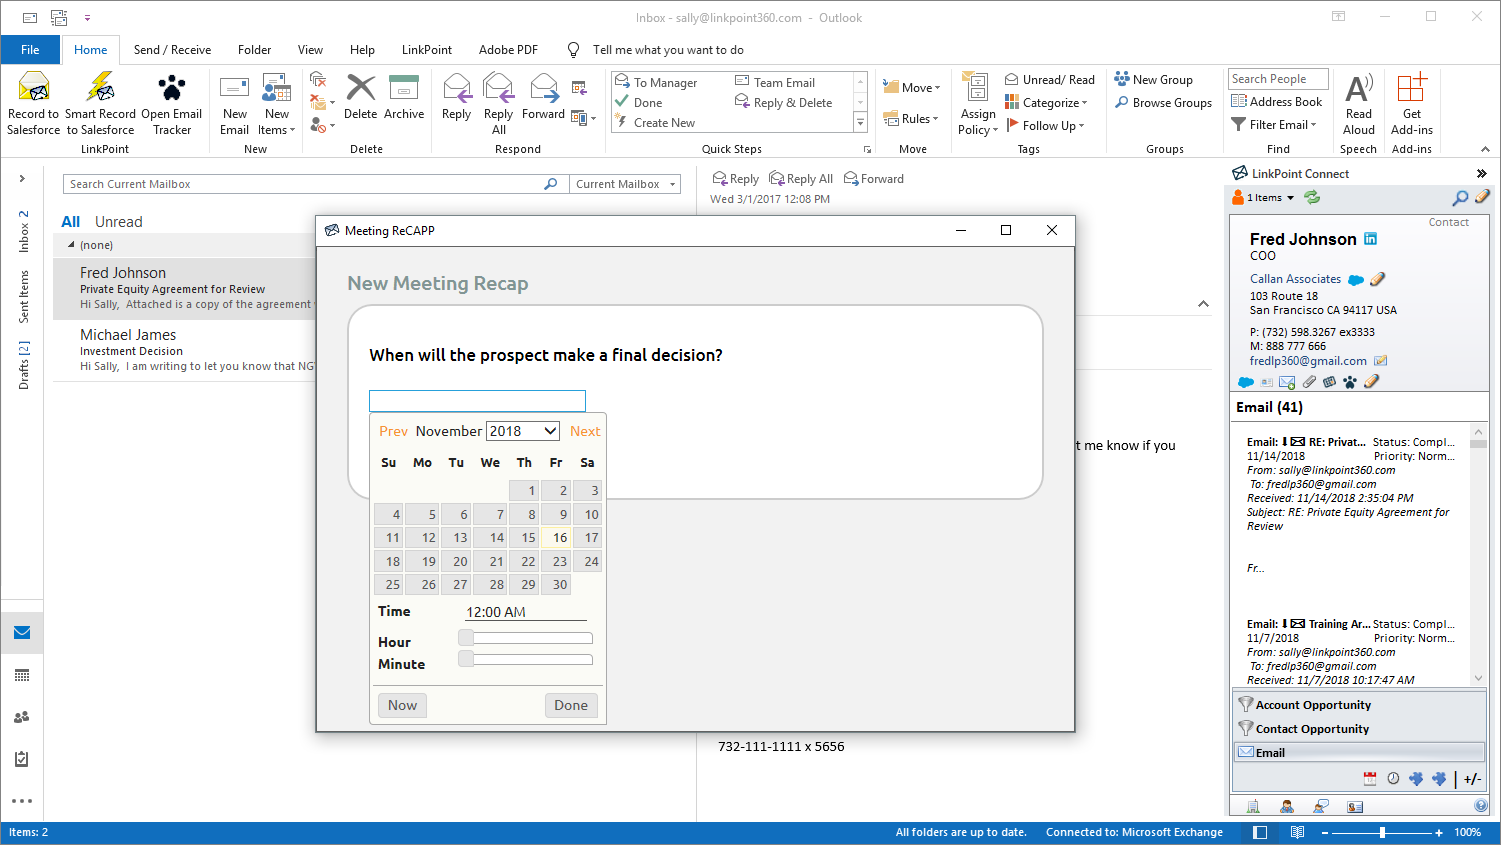The image size is (1501, 845).
Task: Click Record to Salesforce ribbon icon
Action: [34, 88]
